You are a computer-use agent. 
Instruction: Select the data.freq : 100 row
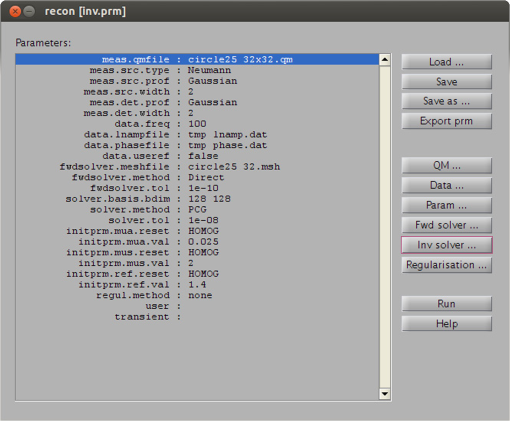[197, 124]
